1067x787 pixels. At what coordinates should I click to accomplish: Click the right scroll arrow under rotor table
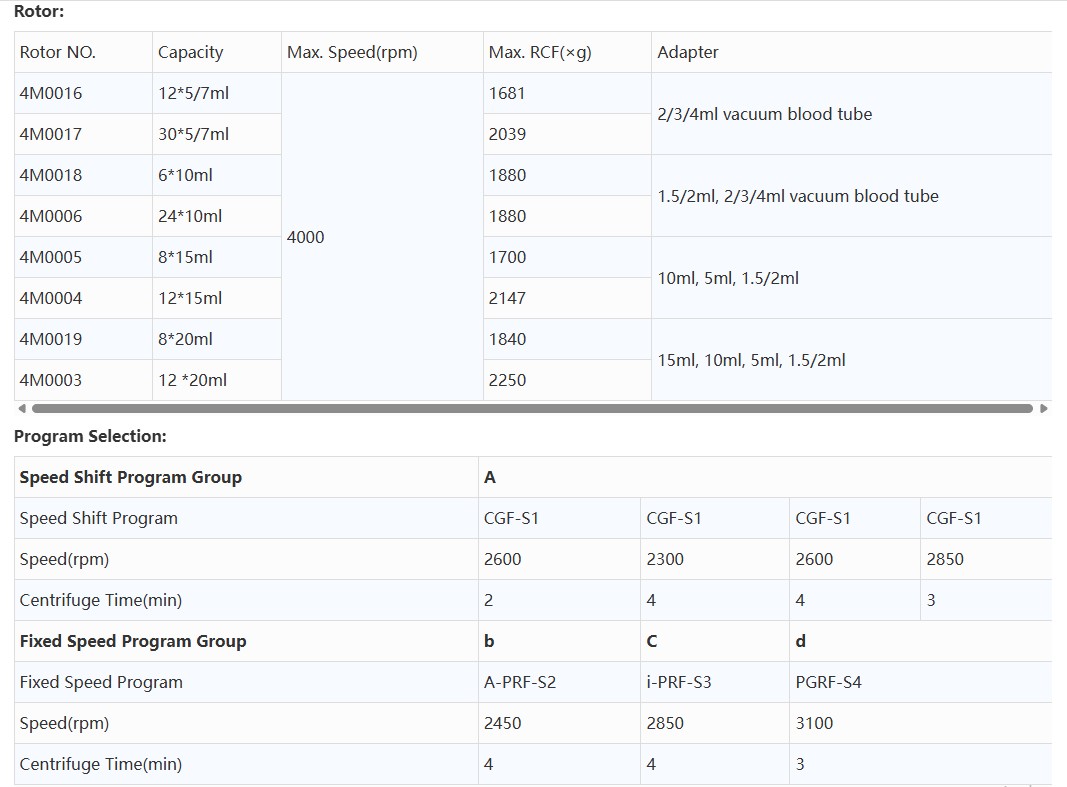[1044, 408]
